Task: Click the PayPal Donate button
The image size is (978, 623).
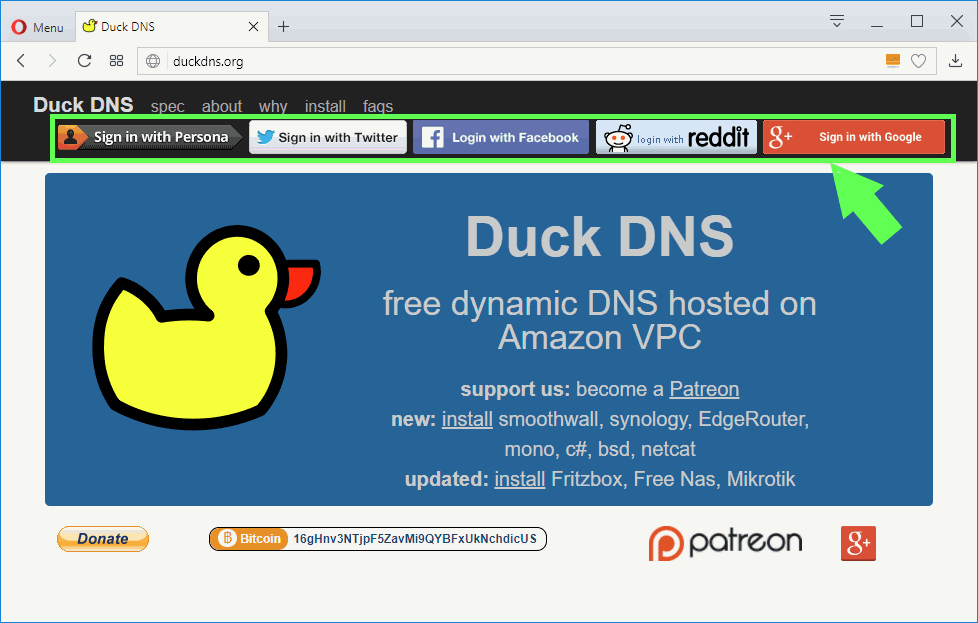Action: pyautogui.click(x=103, y=539)
